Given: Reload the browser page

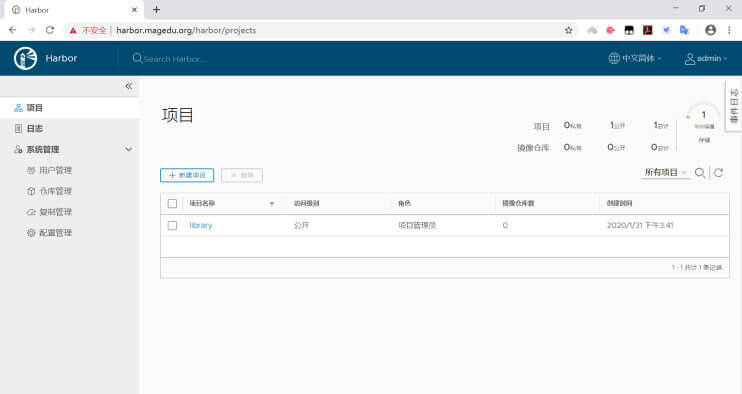Looking at the screenshot, I should [x=50, y=30].
